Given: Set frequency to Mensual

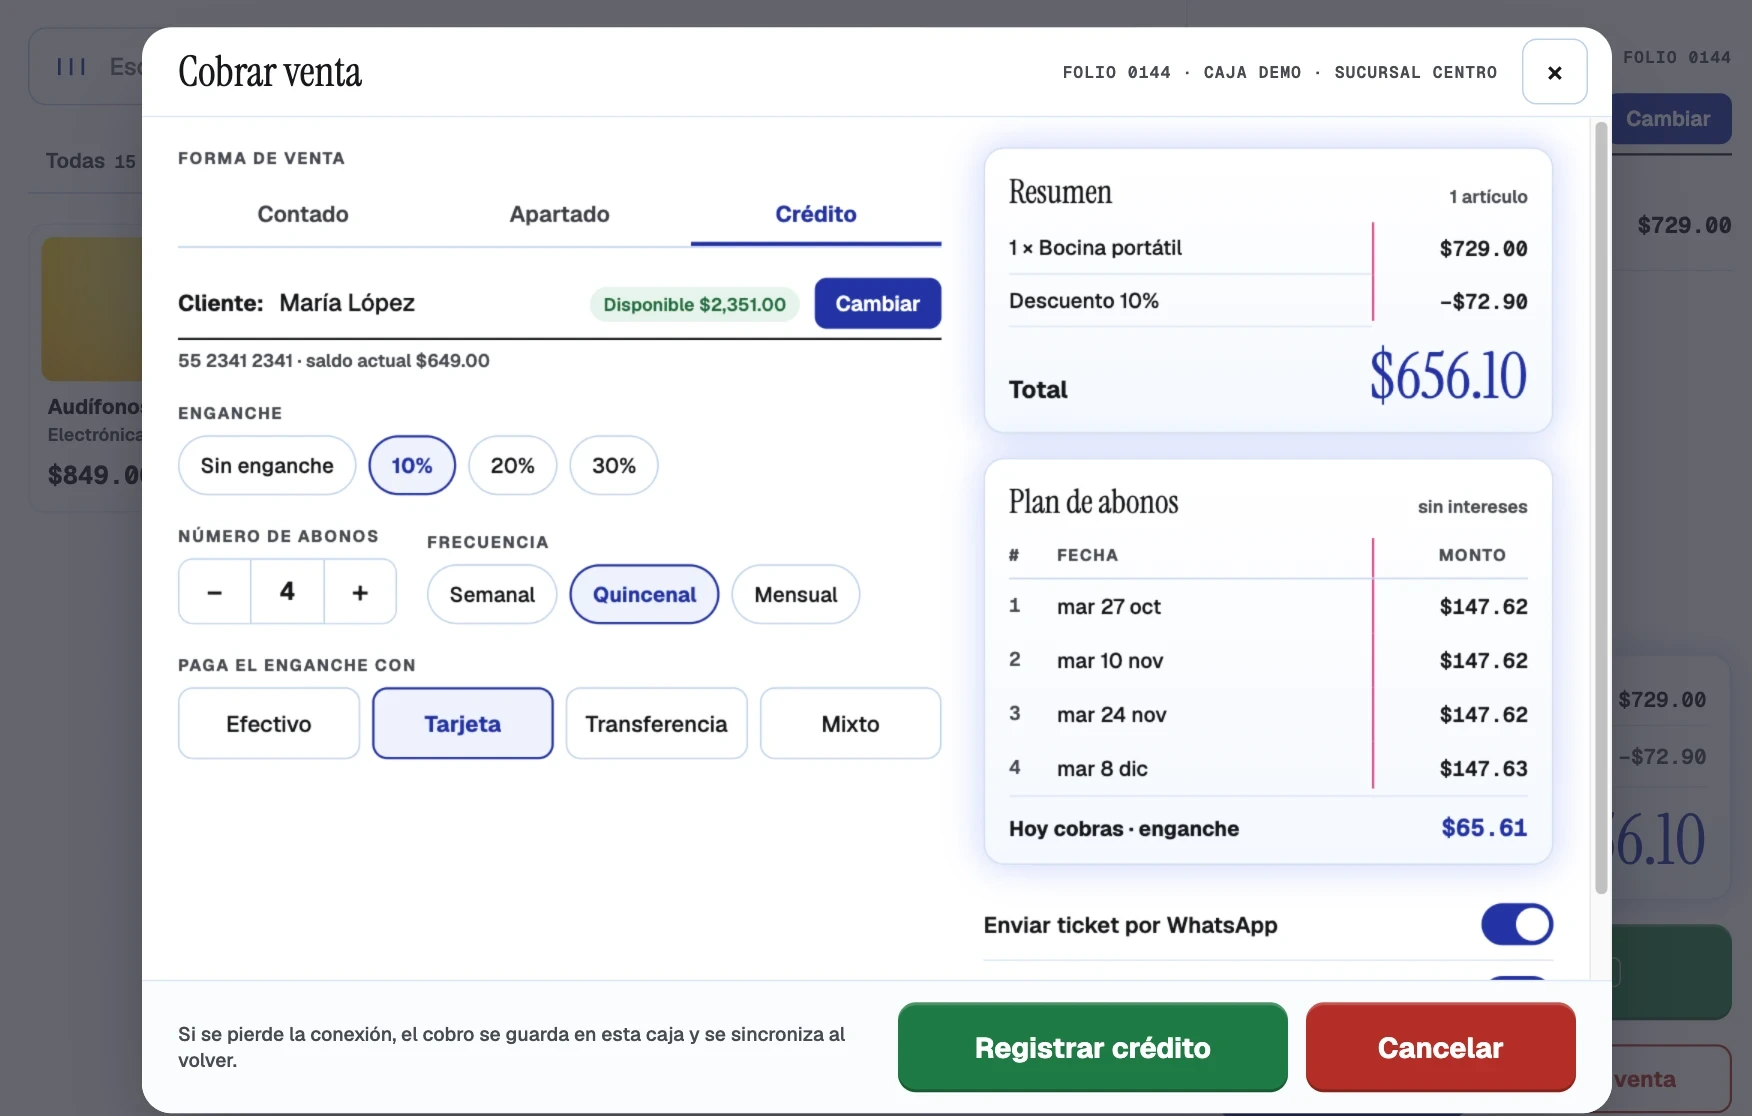Looking at the screenshot, I should coord(795,594).
